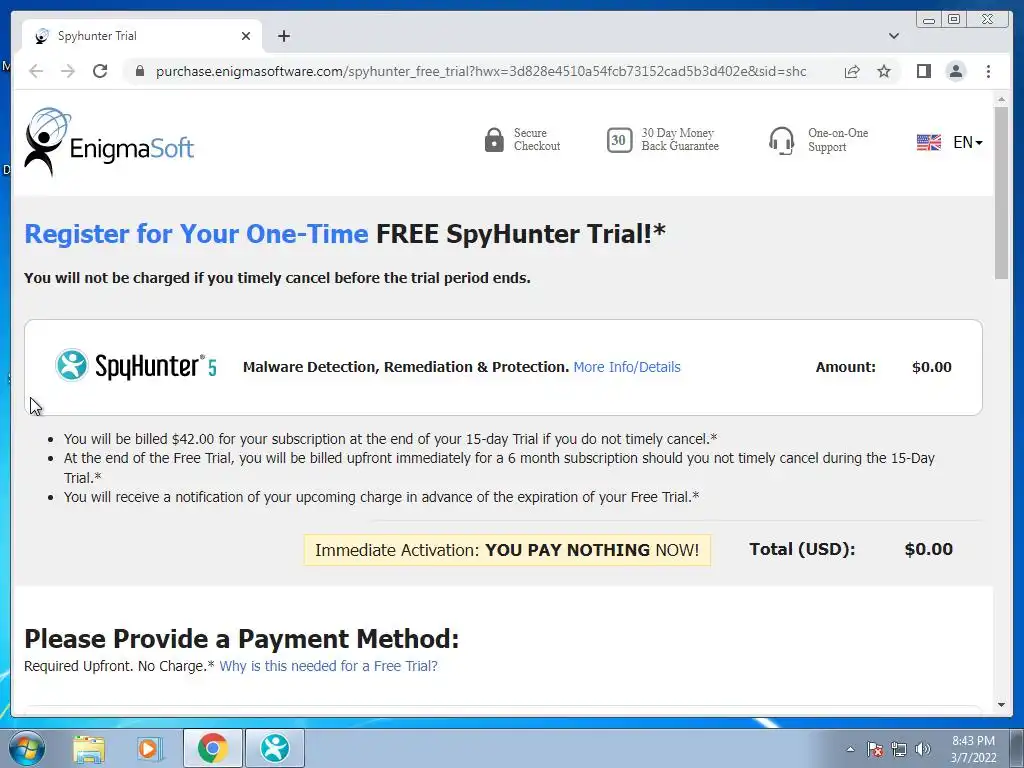Screen dimensions: 1024x768
Task: Open Chrome three-dot menu
Action: coord(989,71)
